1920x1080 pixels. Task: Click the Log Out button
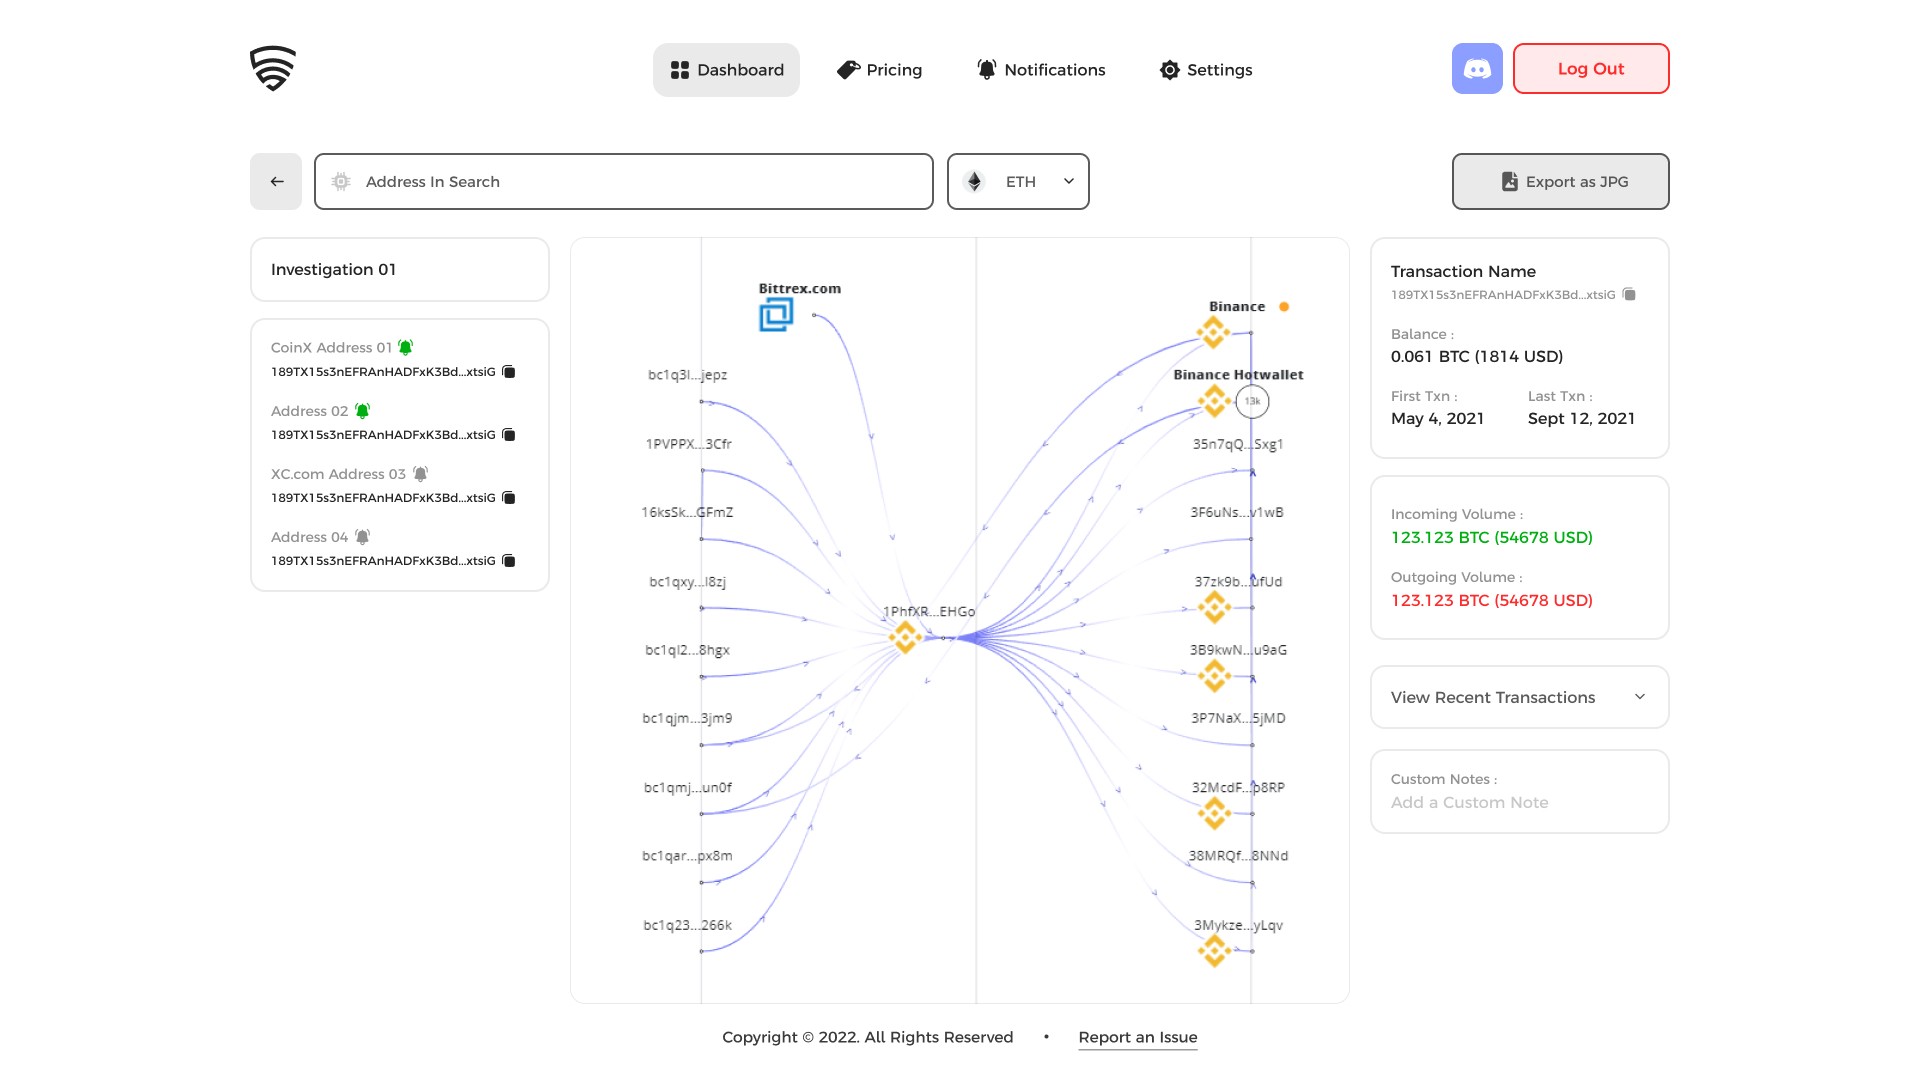point(1590,69)
